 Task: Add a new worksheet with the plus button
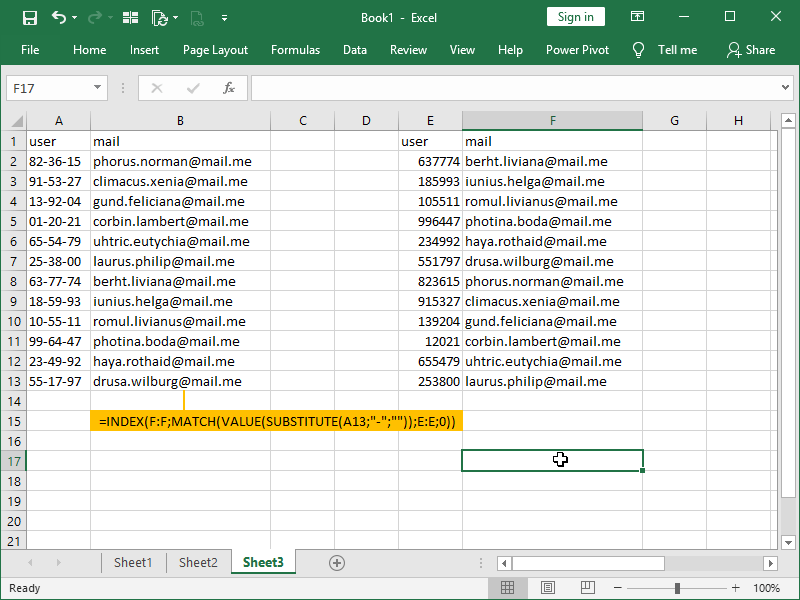336,563
